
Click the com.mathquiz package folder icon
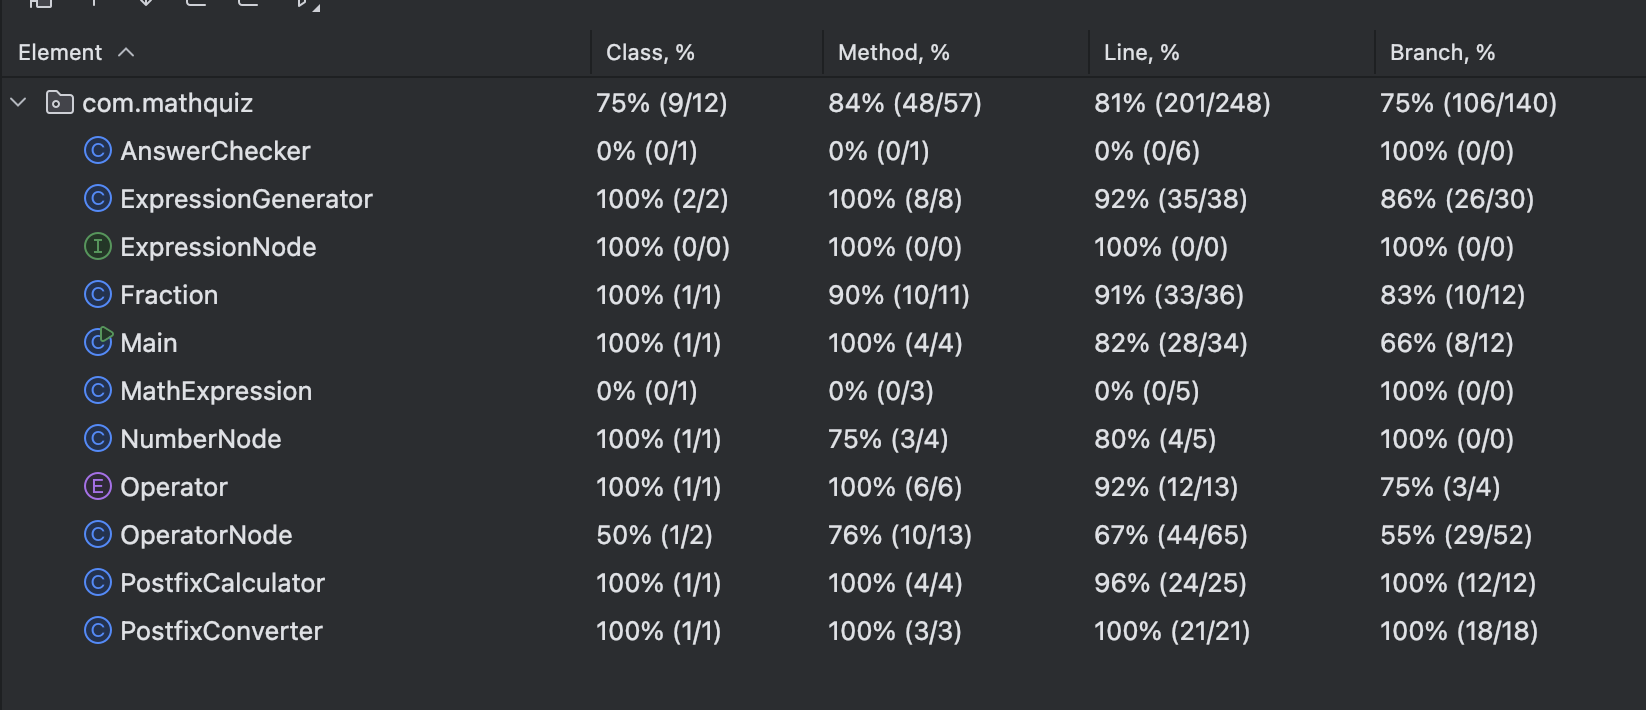click(60, 103)
